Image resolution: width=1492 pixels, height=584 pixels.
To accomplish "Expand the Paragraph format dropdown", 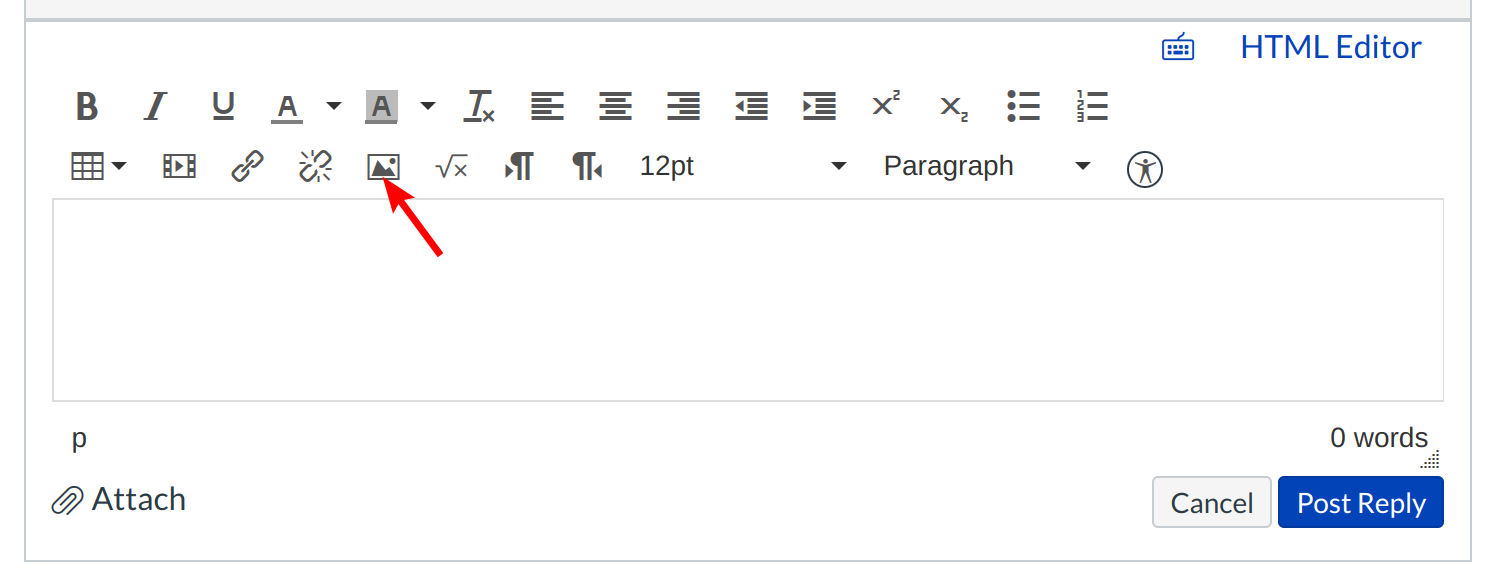I will point(986,166).
